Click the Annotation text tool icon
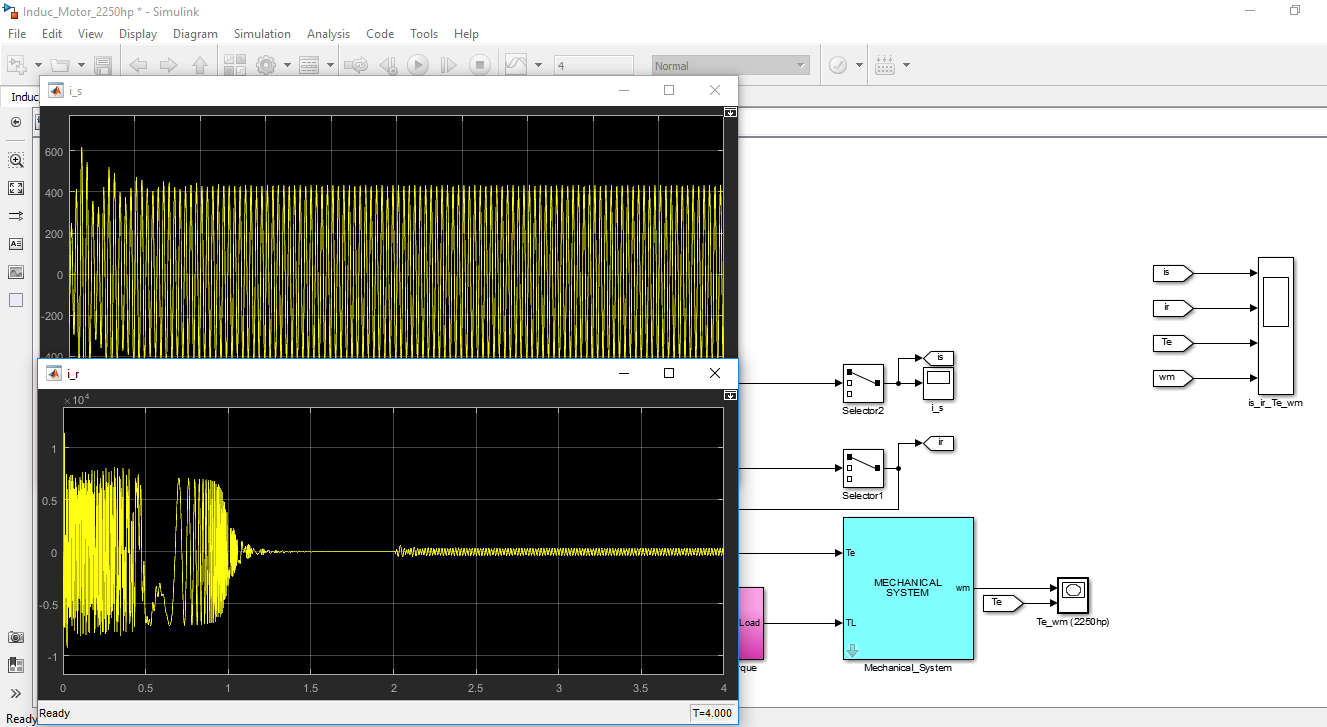Image resolution: width=1327 pixels, height=727 pixels. click(16, 244)
